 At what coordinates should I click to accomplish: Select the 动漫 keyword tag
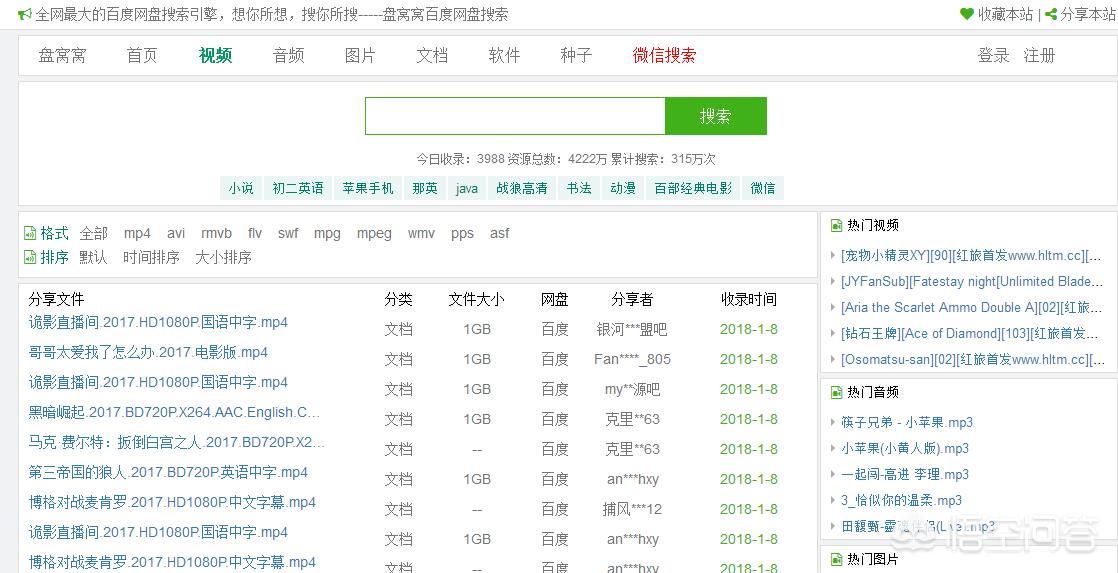623,188
